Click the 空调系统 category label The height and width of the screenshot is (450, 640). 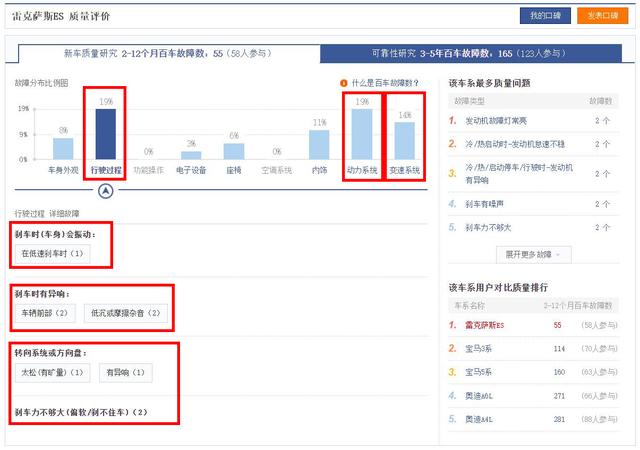click(277, 170)
